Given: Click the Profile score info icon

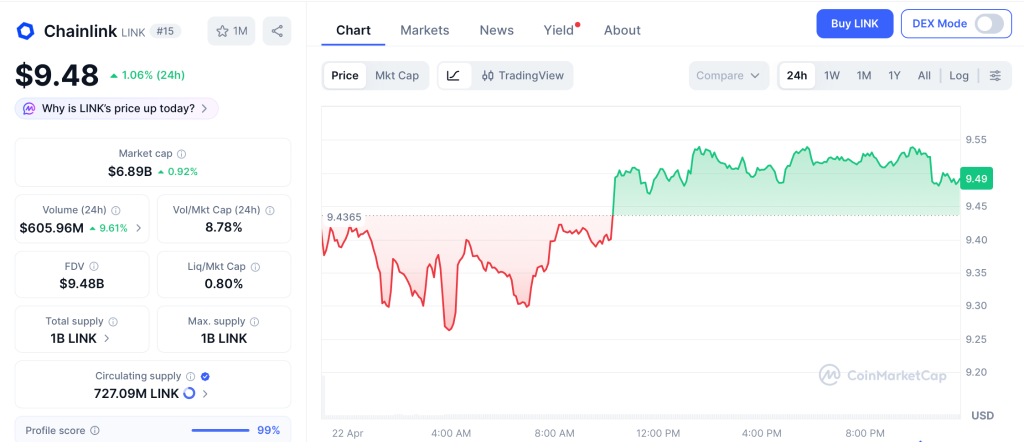Looking at the screenshot, I should 94,430.
